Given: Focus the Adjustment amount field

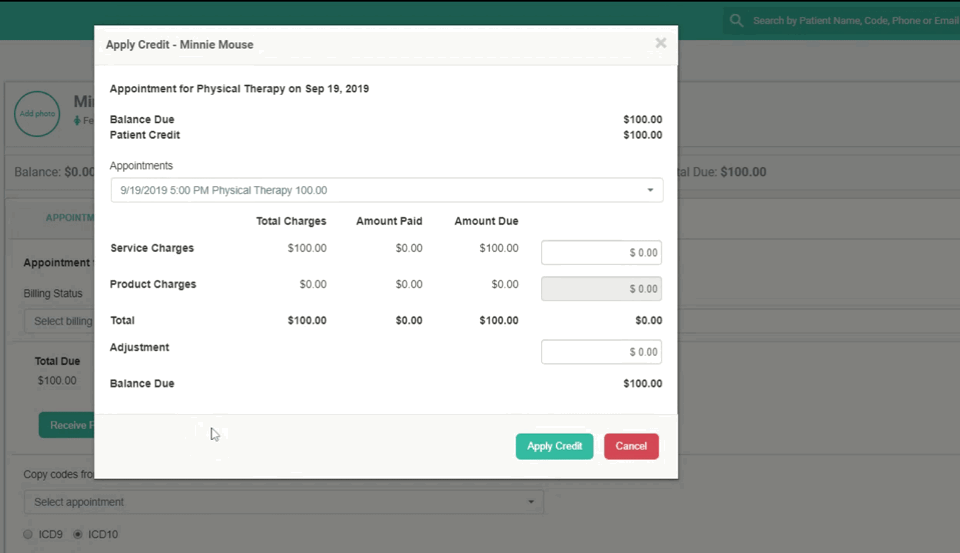Looking at the screenshot, I should tap(601, 352).
